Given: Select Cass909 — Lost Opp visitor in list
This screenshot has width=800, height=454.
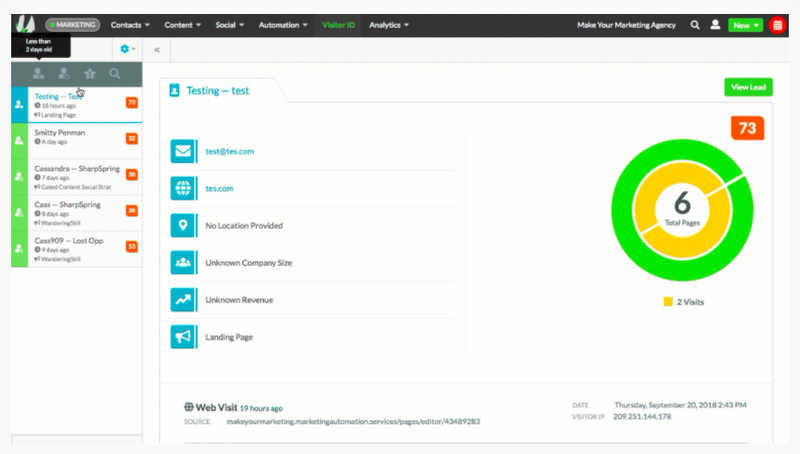Looking at the screenshot, I should pyautogui.click(x=77, y=249).
